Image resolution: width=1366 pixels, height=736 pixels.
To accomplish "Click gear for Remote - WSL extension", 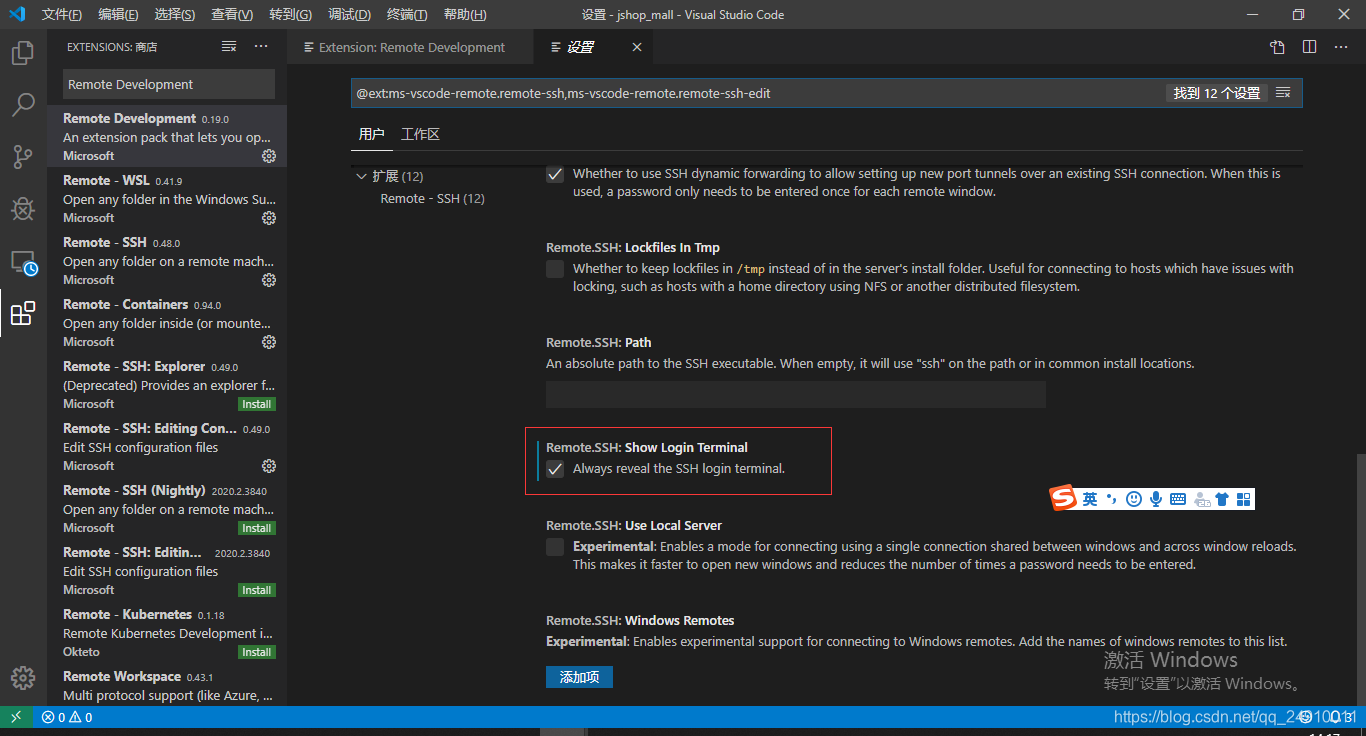I will pyautogui.click(x=268, y=218).
